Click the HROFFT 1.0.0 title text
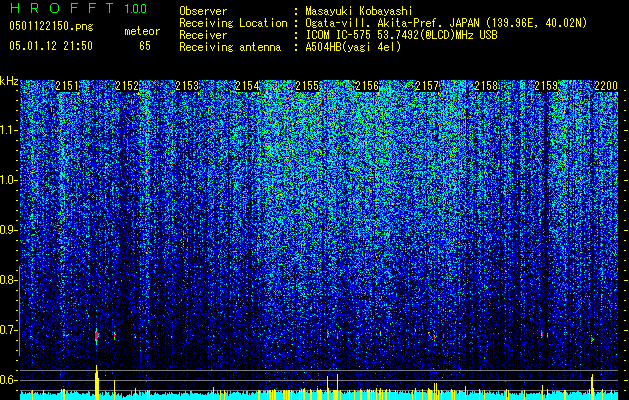Image resolution: width=629 pixels, height=400 pixels. (79, 8)
